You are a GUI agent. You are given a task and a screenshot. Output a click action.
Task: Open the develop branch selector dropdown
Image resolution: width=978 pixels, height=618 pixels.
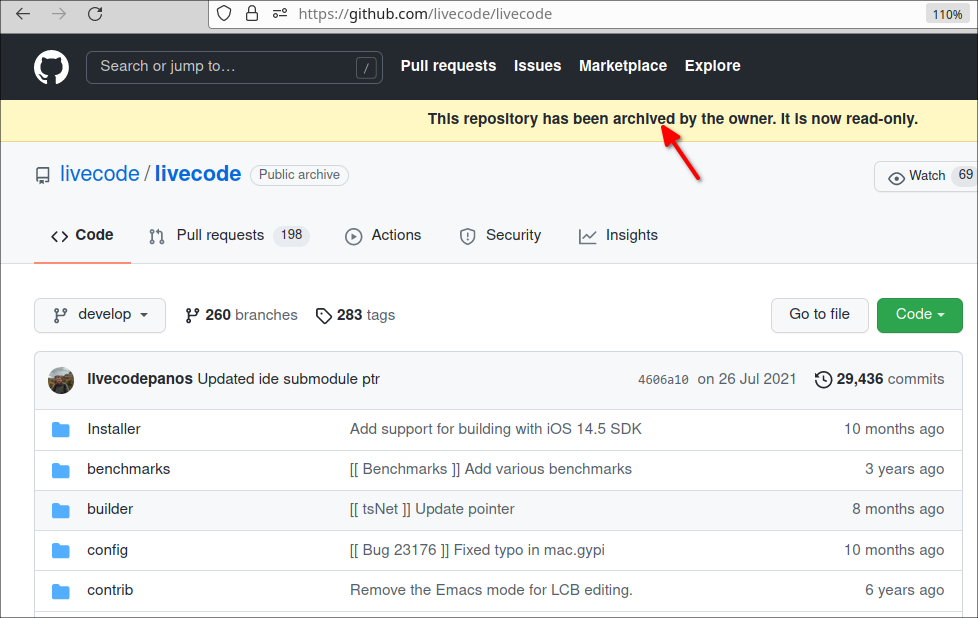pos(100,315)
